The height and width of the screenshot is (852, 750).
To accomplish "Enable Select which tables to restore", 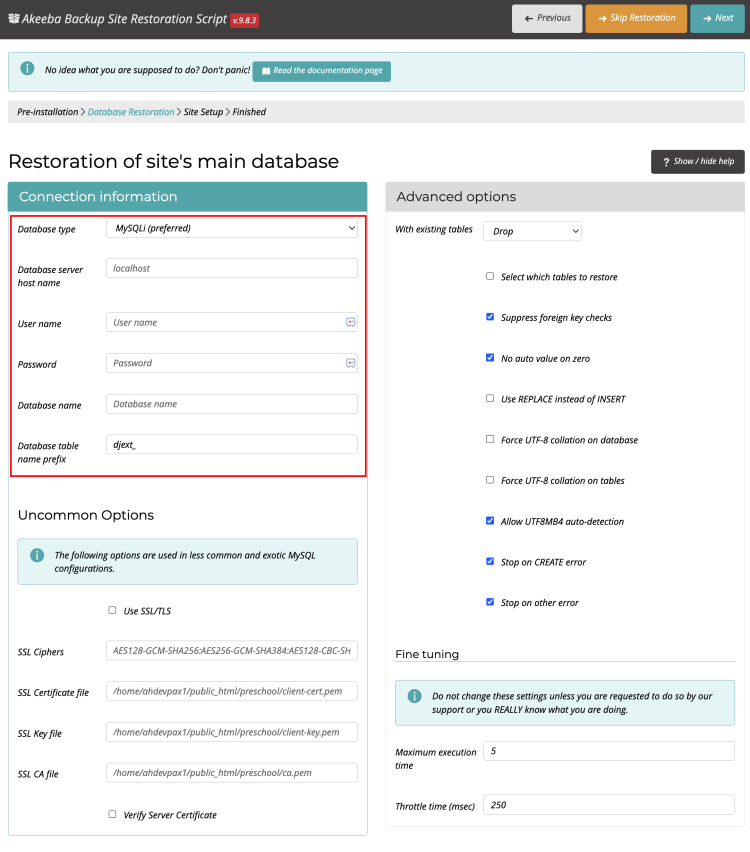I will [x=490, y=276].
